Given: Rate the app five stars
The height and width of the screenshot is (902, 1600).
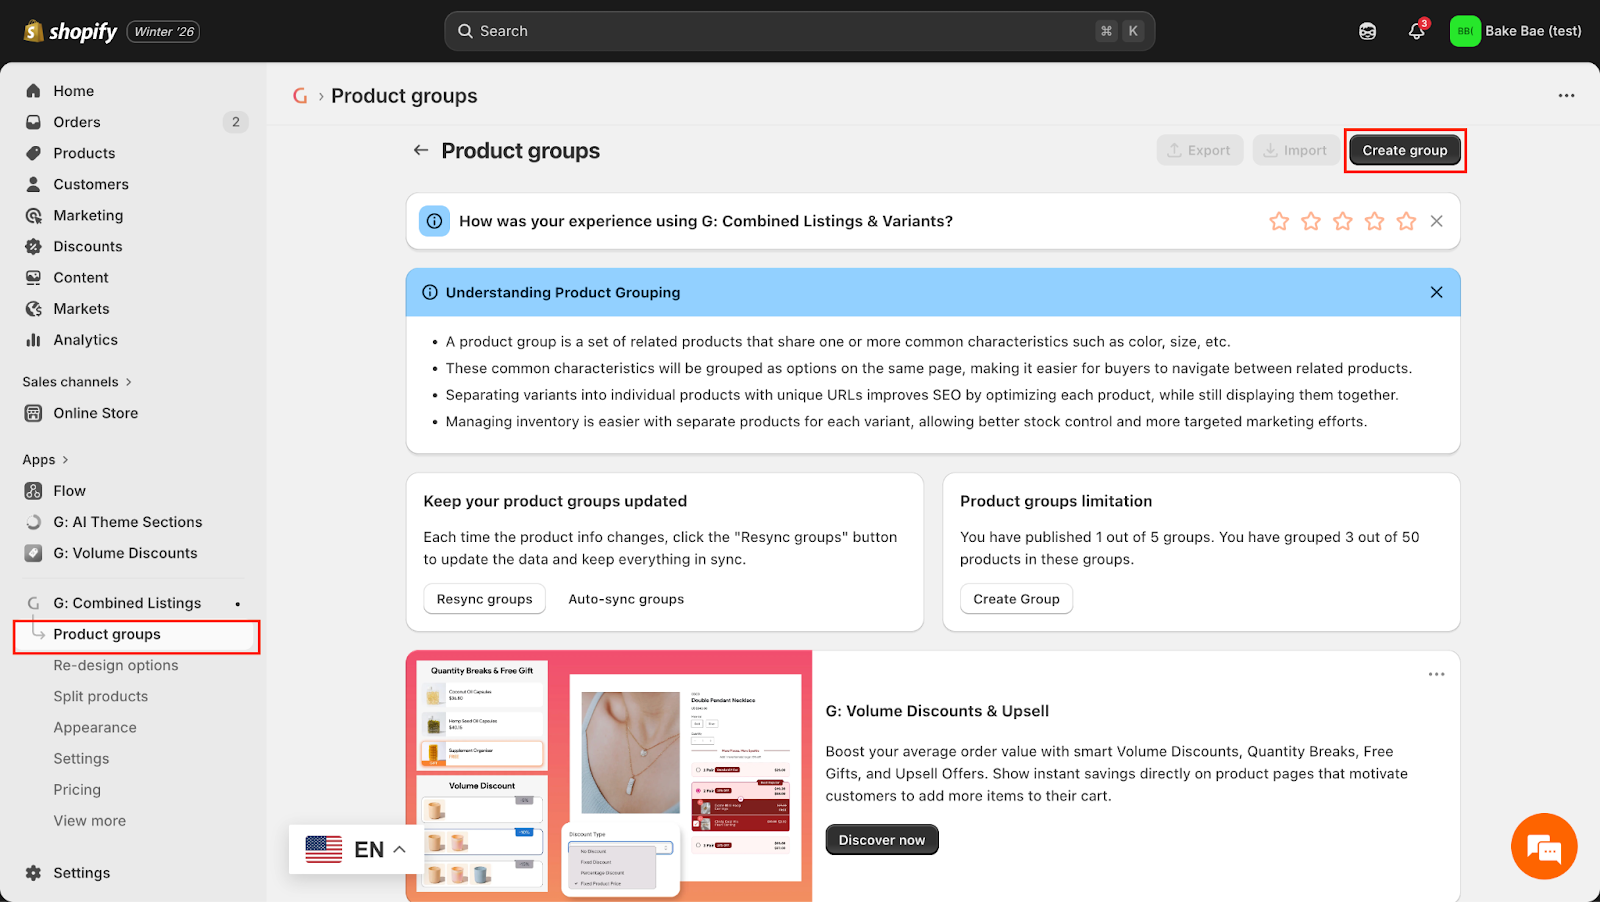Looking at the screenshot, I should pos(1407,221).
